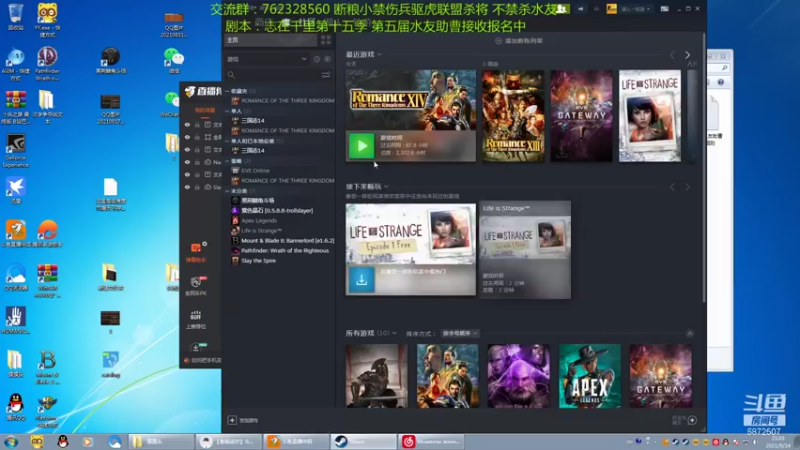The height and width of the screenshot is (450, 800).
Task: Select the orange tab in stream tool panel
Action: click(x=205, y=110)
